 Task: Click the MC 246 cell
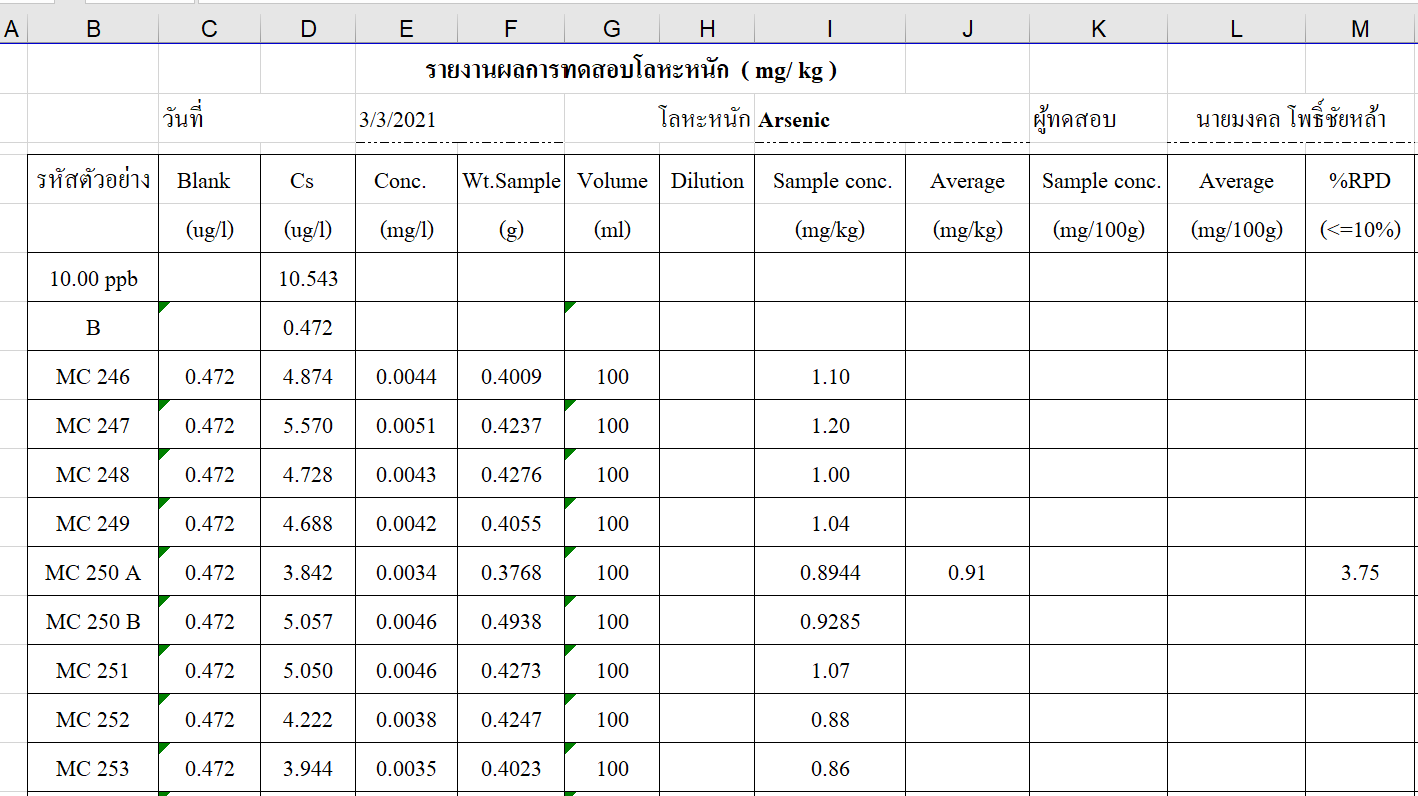point(93,376)
